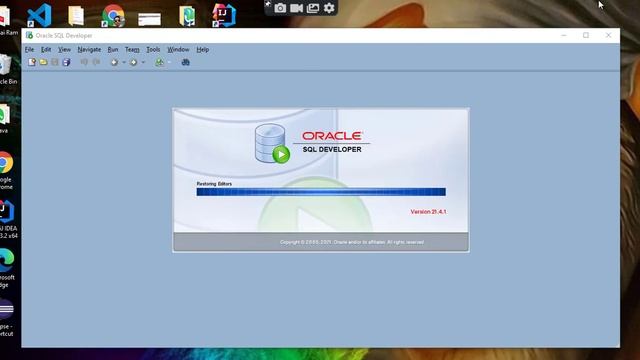The width and height of the screenshot is (640, 360).
Task: Open the Forward history dropdown arrow
Action: point(143,62)
